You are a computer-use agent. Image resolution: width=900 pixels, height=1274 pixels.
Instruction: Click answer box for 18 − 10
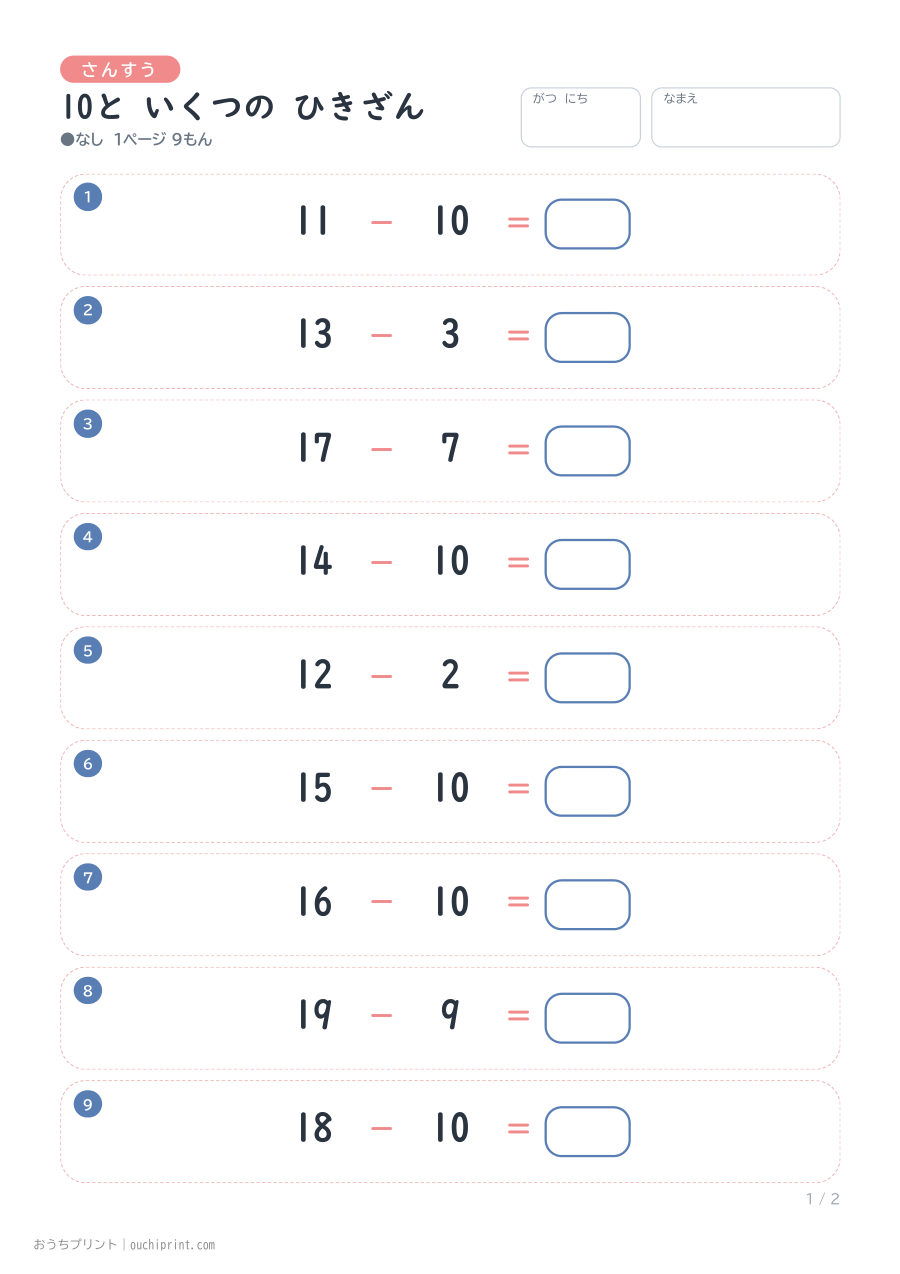point(587,1131)
